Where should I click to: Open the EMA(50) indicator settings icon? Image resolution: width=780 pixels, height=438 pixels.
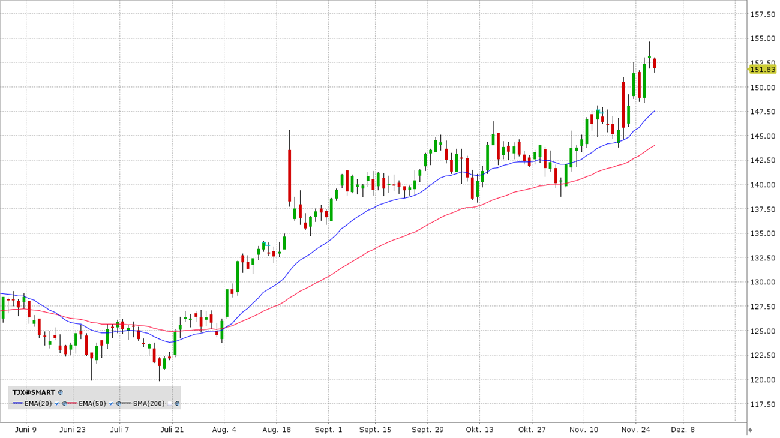118,404
